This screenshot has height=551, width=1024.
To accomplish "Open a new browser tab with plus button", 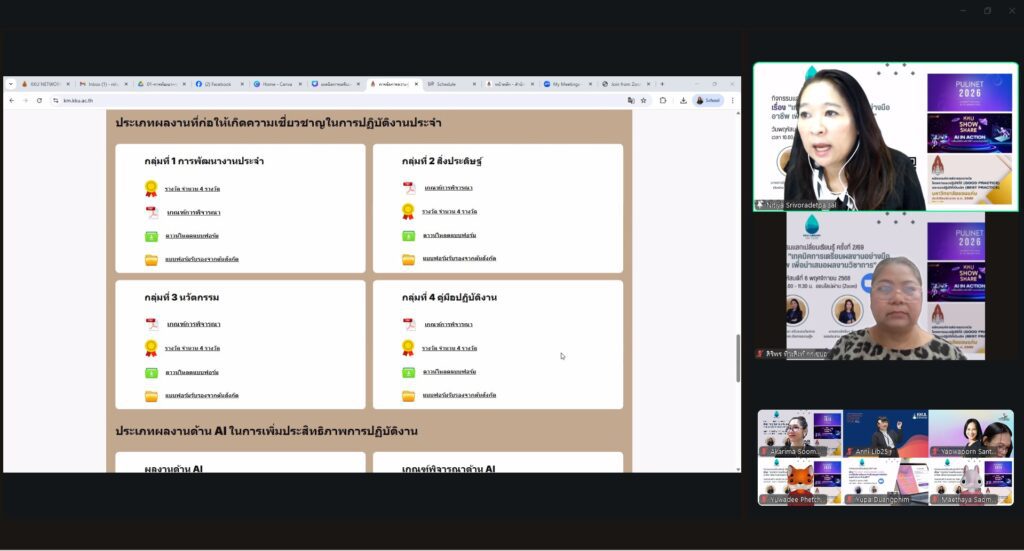I will click(x=661, y=84).
